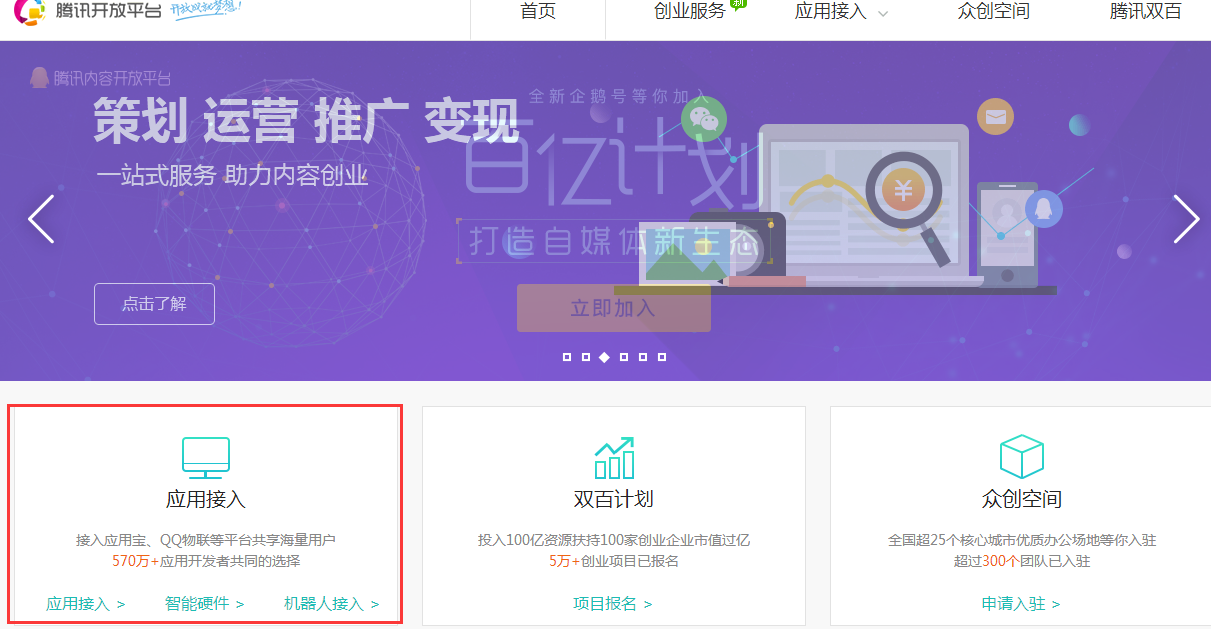
Task: Select the sixth carousel indicator dot
Action: pyautogui.click(x=662, y=357)
